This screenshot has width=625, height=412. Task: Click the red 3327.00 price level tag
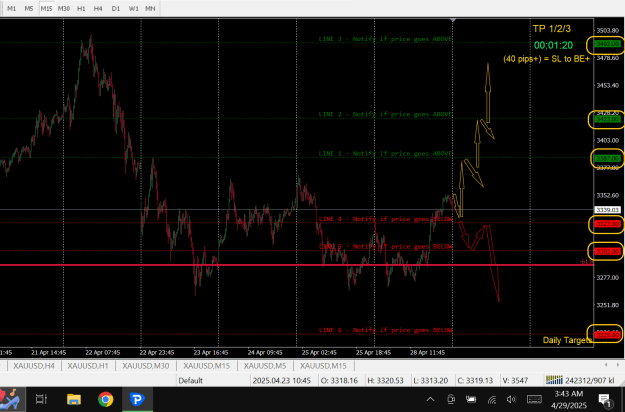pyautogui.click(x=607, y=224)
